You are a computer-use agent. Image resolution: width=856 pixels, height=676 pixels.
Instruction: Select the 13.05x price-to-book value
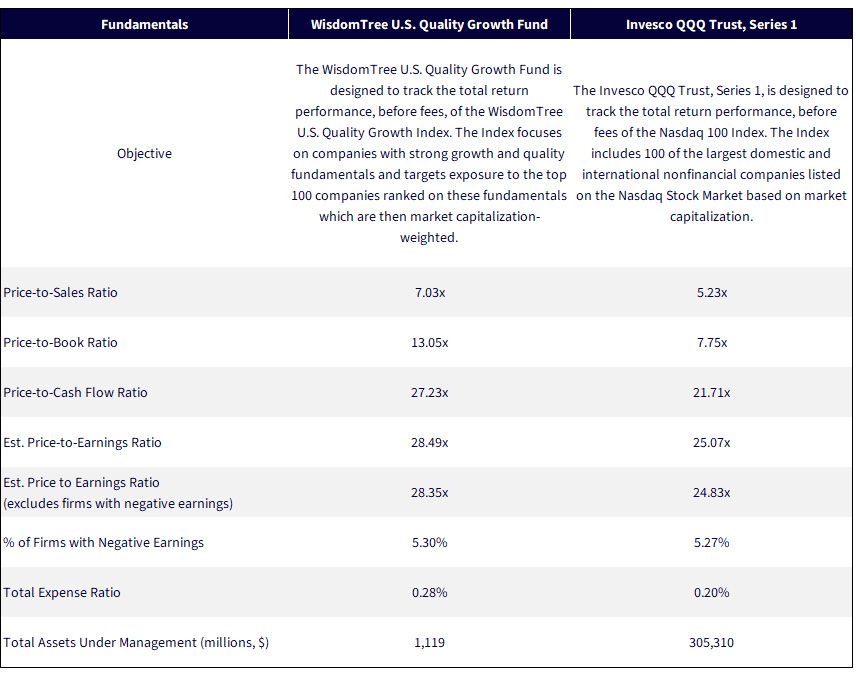pyautogui.click(x=430, y=342)
